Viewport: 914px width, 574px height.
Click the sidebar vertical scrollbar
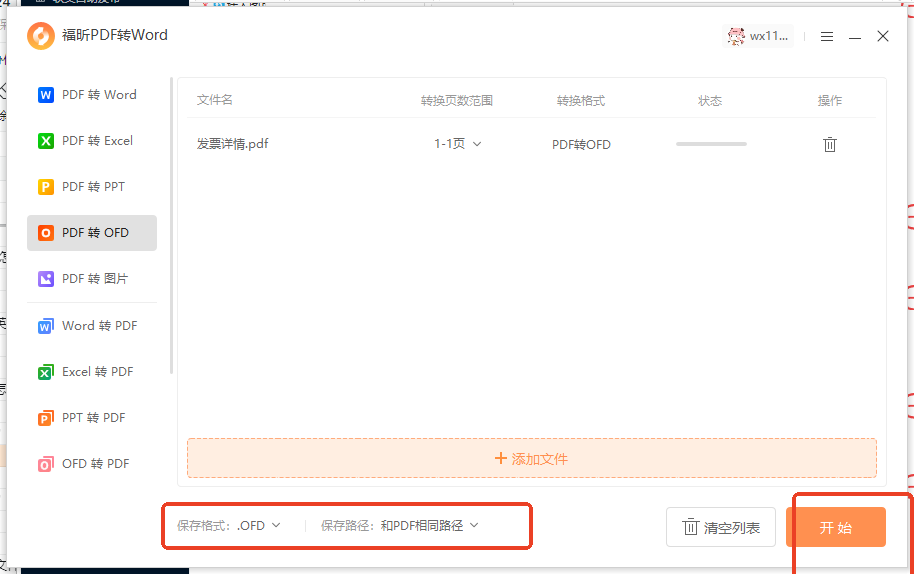(171, 226)
